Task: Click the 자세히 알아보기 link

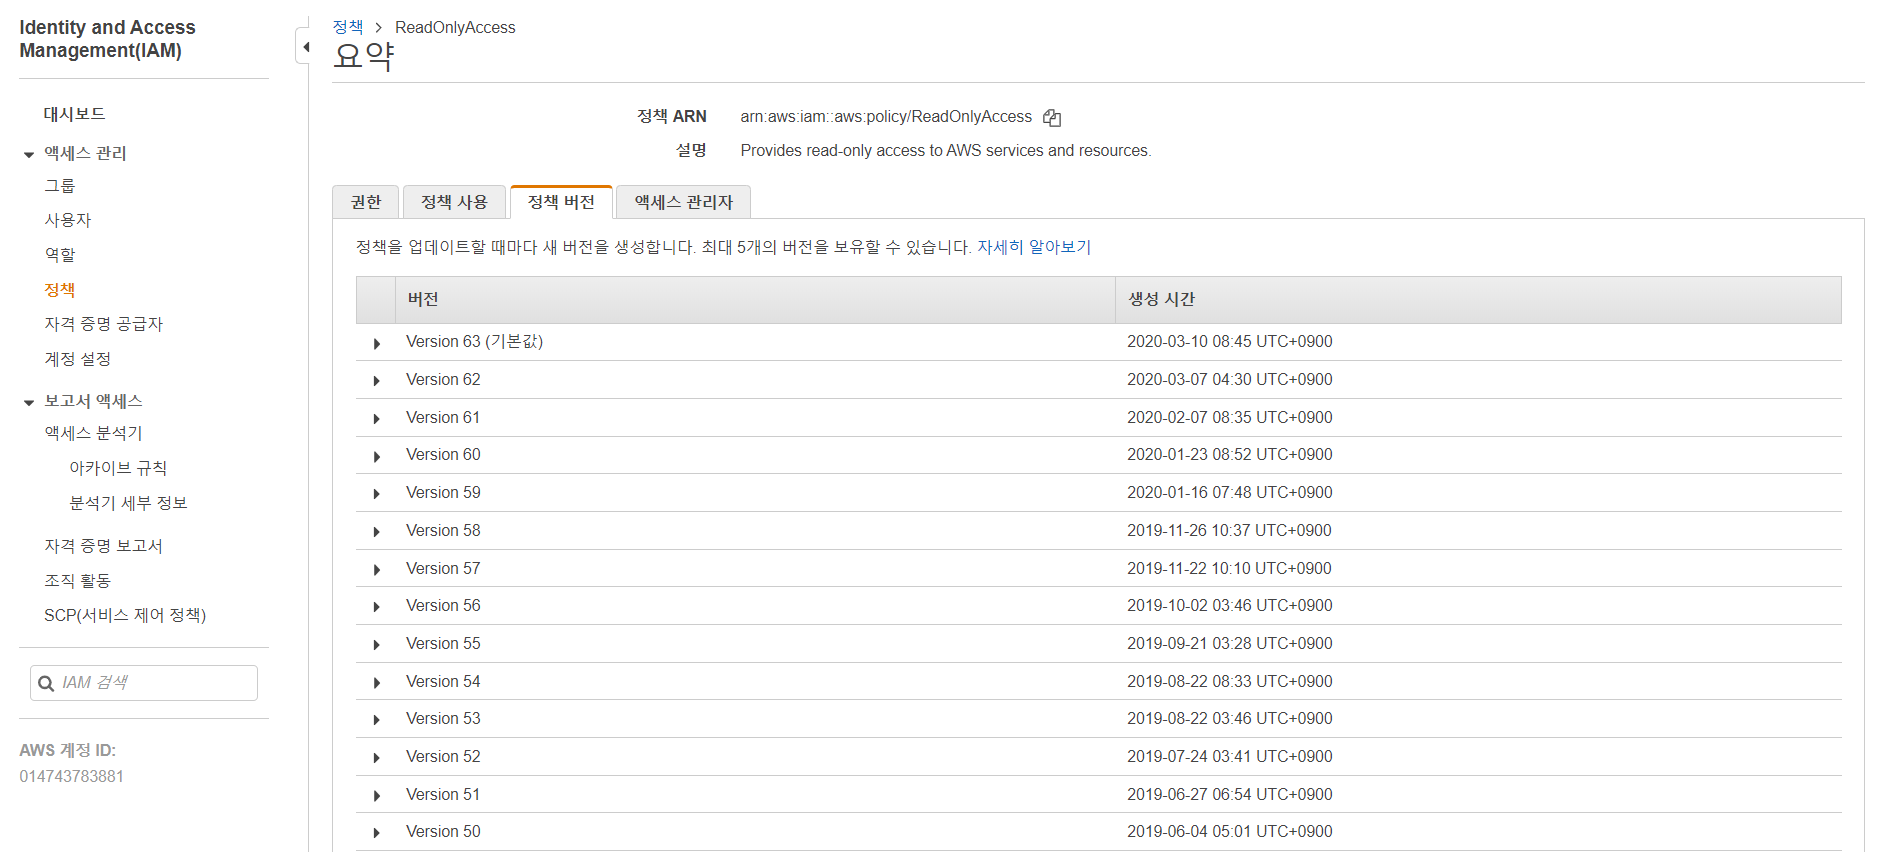Action: coord(1033,247)
